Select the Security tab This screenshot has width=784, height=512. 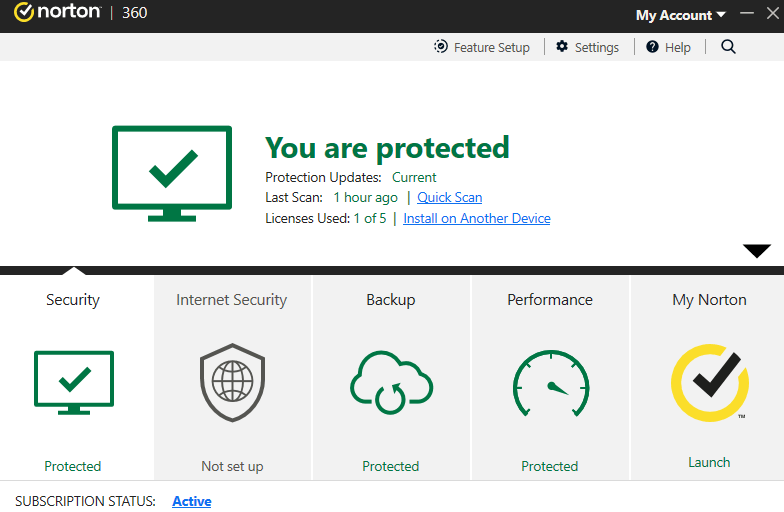click(x=76, y=378)
